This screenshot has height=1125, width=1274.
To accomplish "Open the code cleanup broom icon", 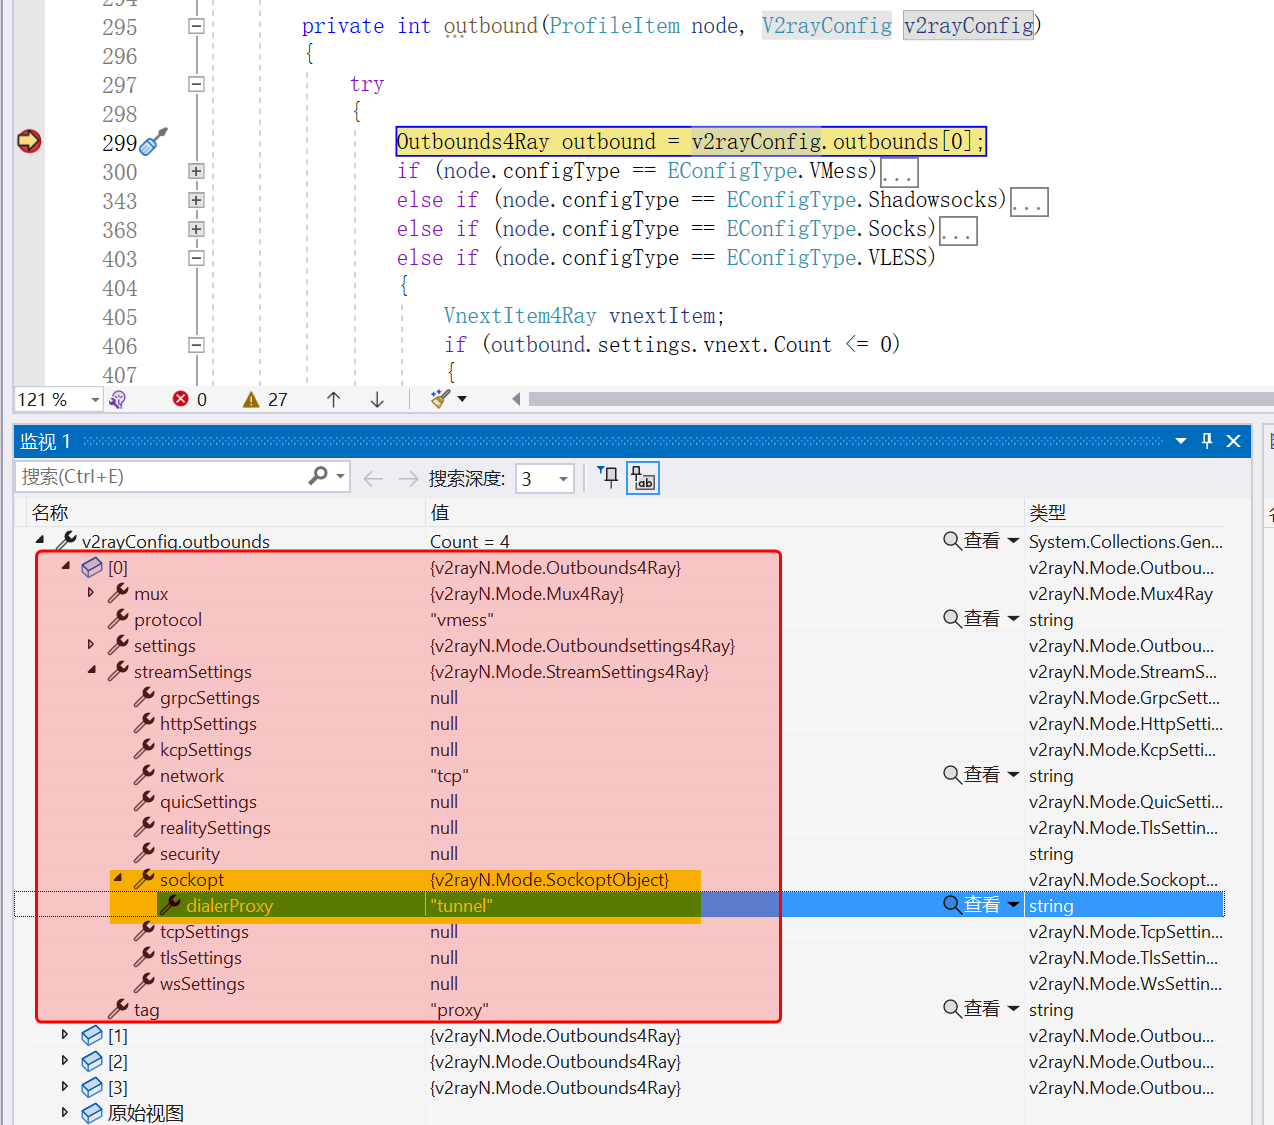I will coord(441,399).
